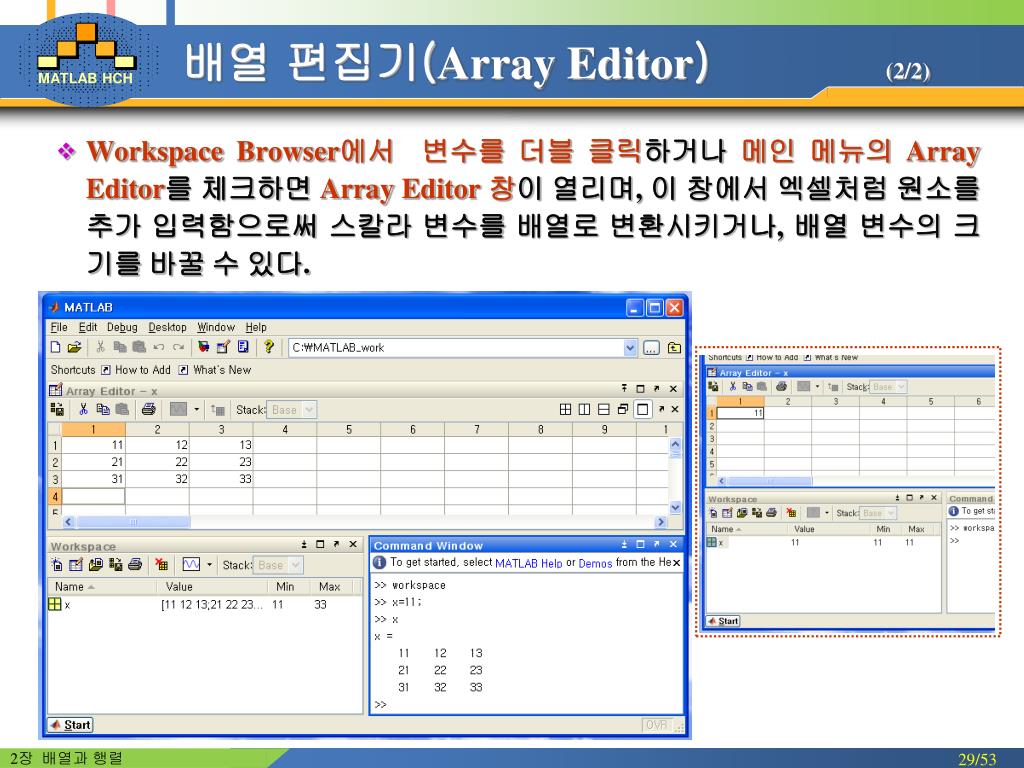This screenshot has height=768, width=1024.
Task: Click the Array Editor copy icon
Action: tap(103, 409)
